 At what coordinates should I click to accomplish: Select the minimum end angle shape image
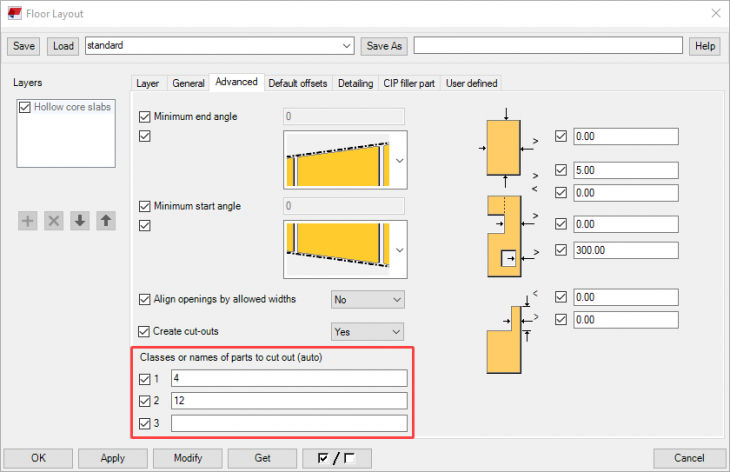pyautogui.click(x=339, y=160)
